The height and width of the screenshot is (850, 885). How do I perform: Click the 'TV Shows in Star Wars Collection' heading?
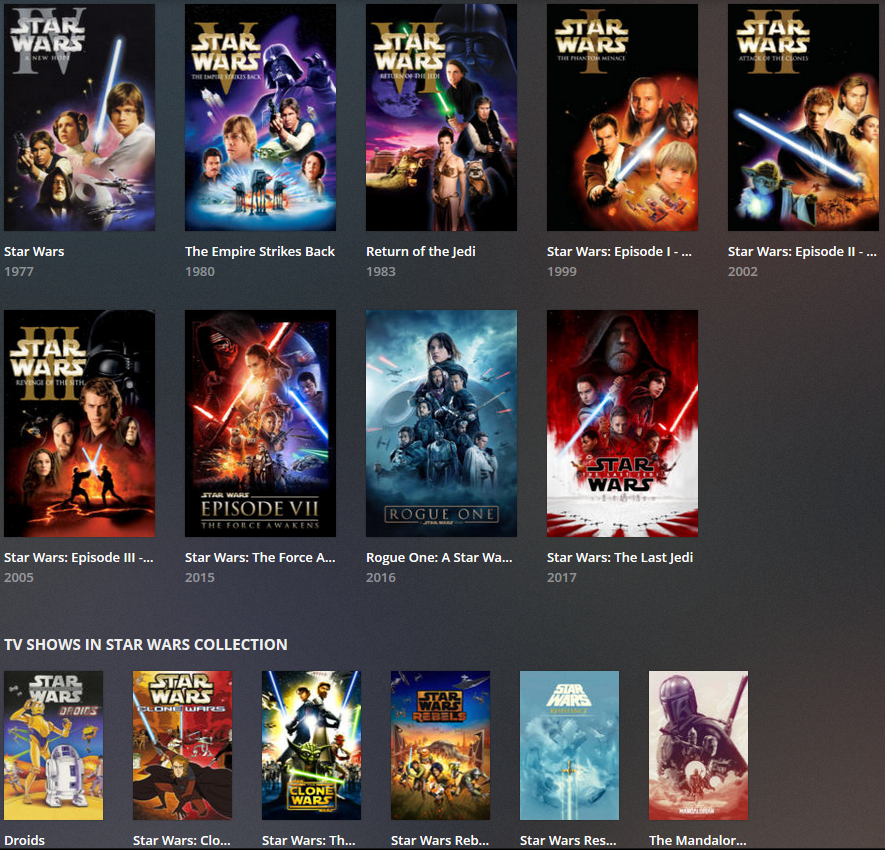pyautogui.click(x=146, y=645)
